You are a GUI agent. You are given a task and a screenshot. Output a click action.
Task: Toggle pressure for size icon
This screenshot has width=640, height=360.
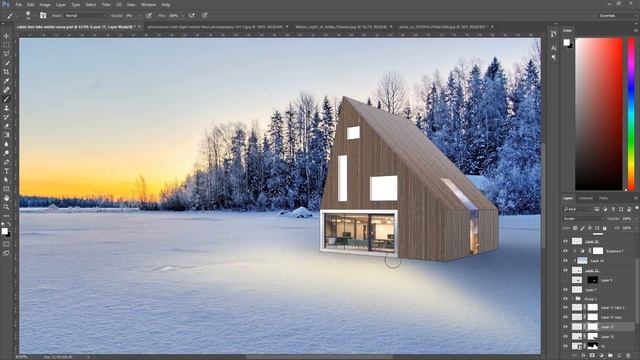204,16
